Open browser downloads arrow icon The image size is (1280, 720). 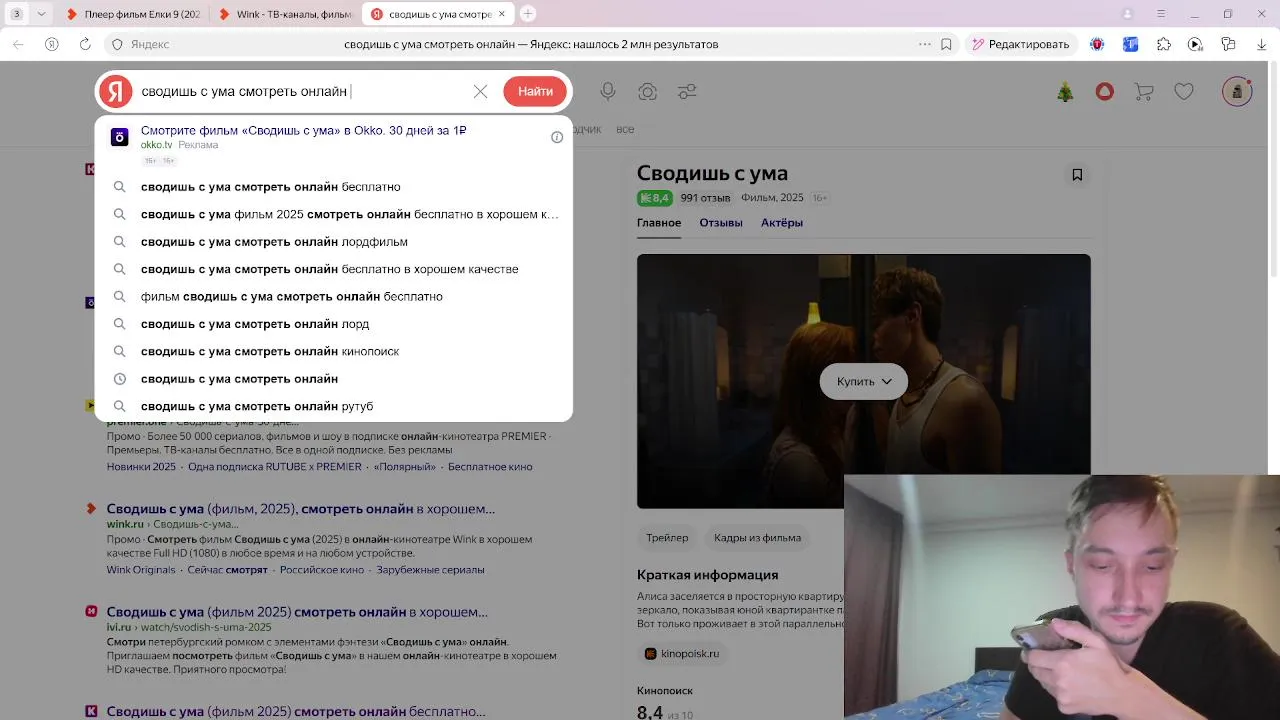(1261, 44)
